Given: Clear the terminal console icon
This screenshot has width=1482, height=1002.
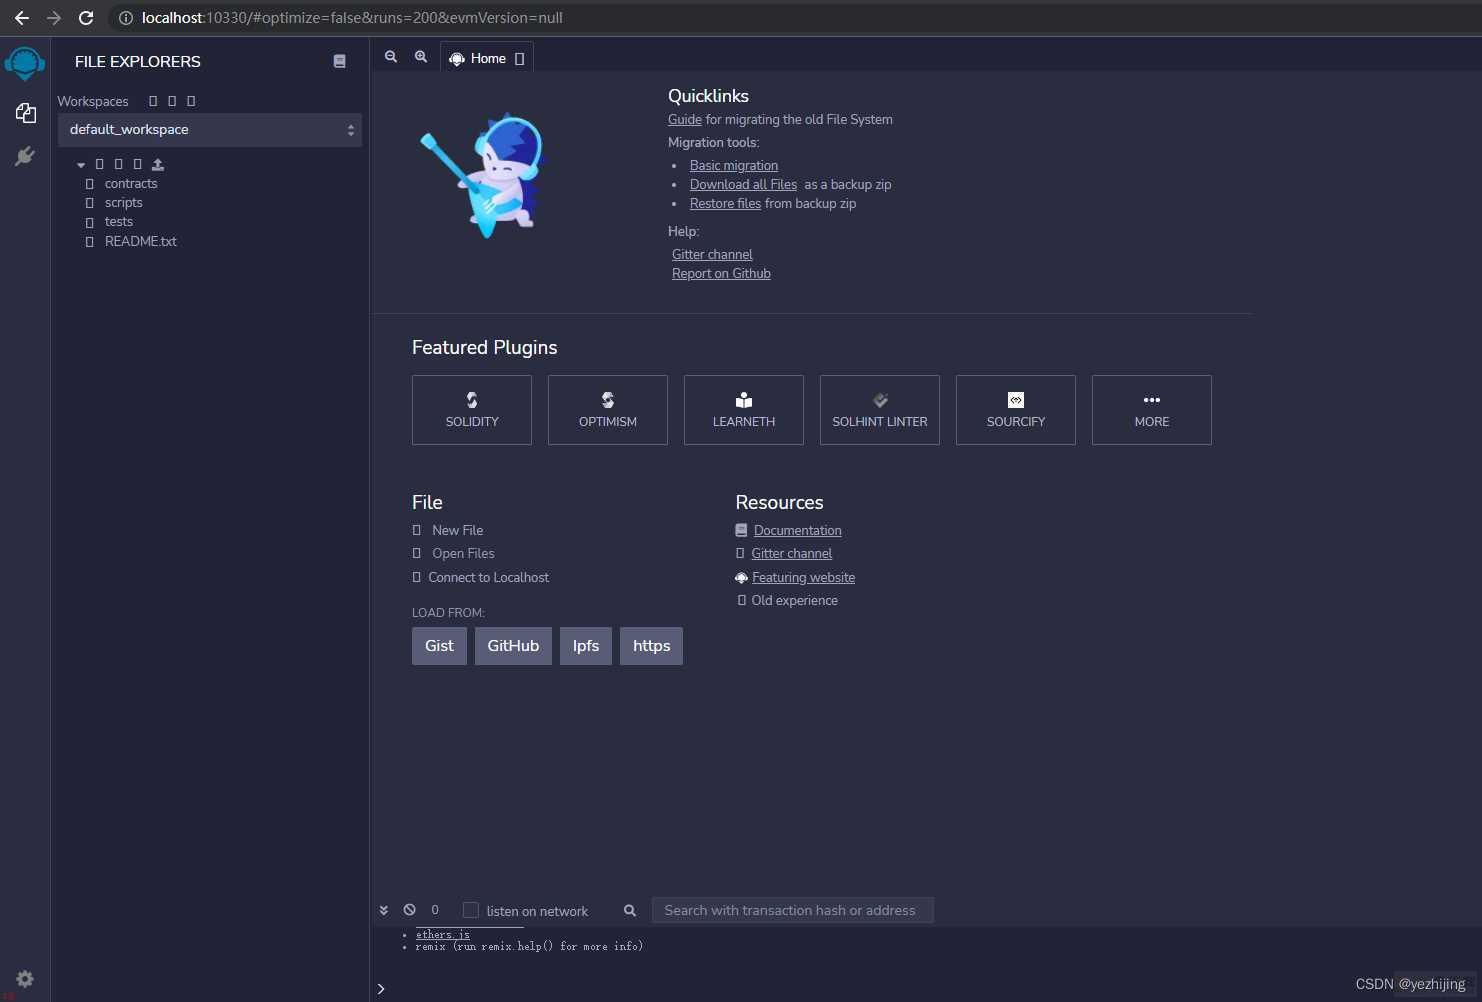Looking at the screenshot, I should pyautogui.click(x=410, y=910).
